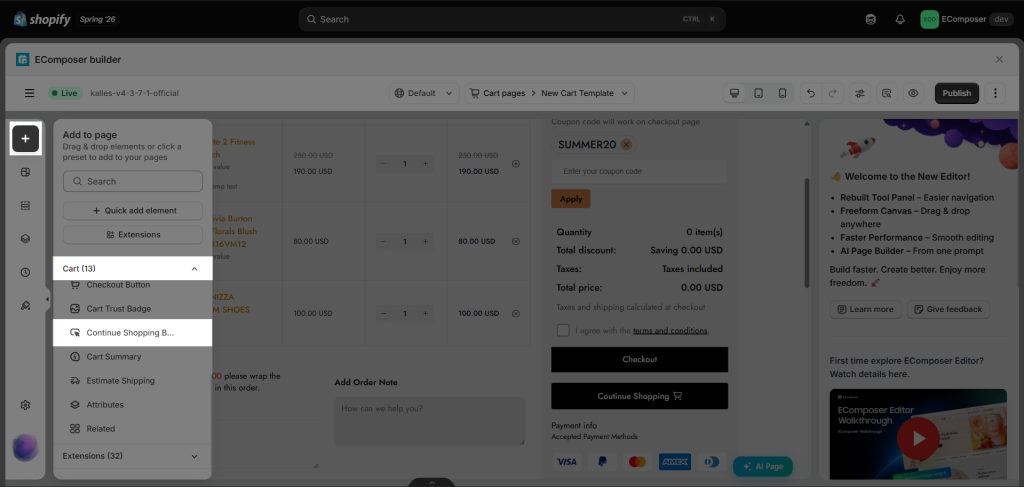The width and height of the screenshot is (1024, 487).
Task: Open the templates icon below the plus button
Action: pos(25,172)
